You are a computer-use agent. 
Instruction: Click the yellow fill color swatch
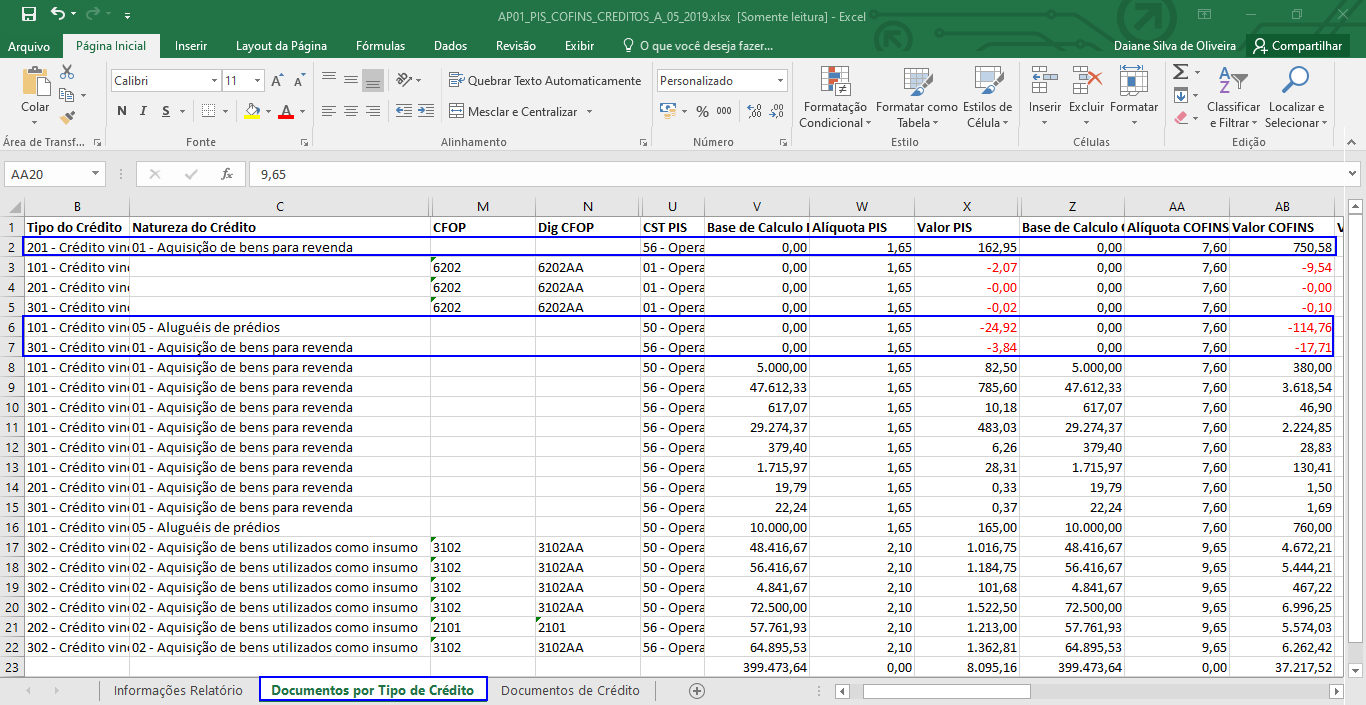[251, 111]
